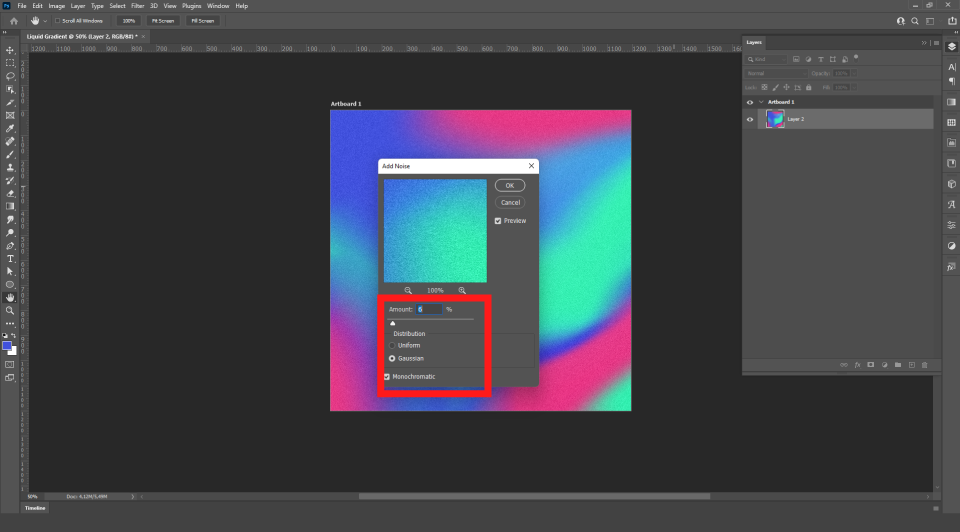
Task: Expand the status bar info arrow
Action: tap(132, 496)
